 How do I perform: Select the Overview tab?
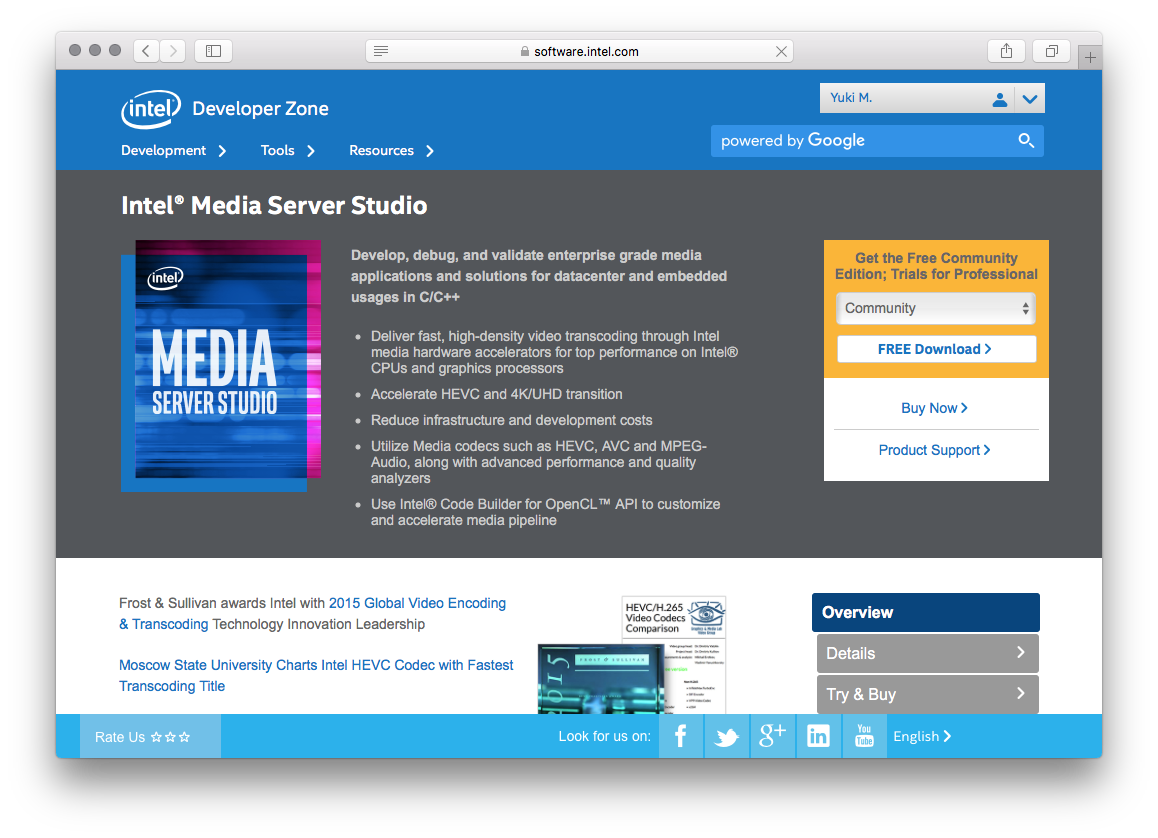(925, 612)
